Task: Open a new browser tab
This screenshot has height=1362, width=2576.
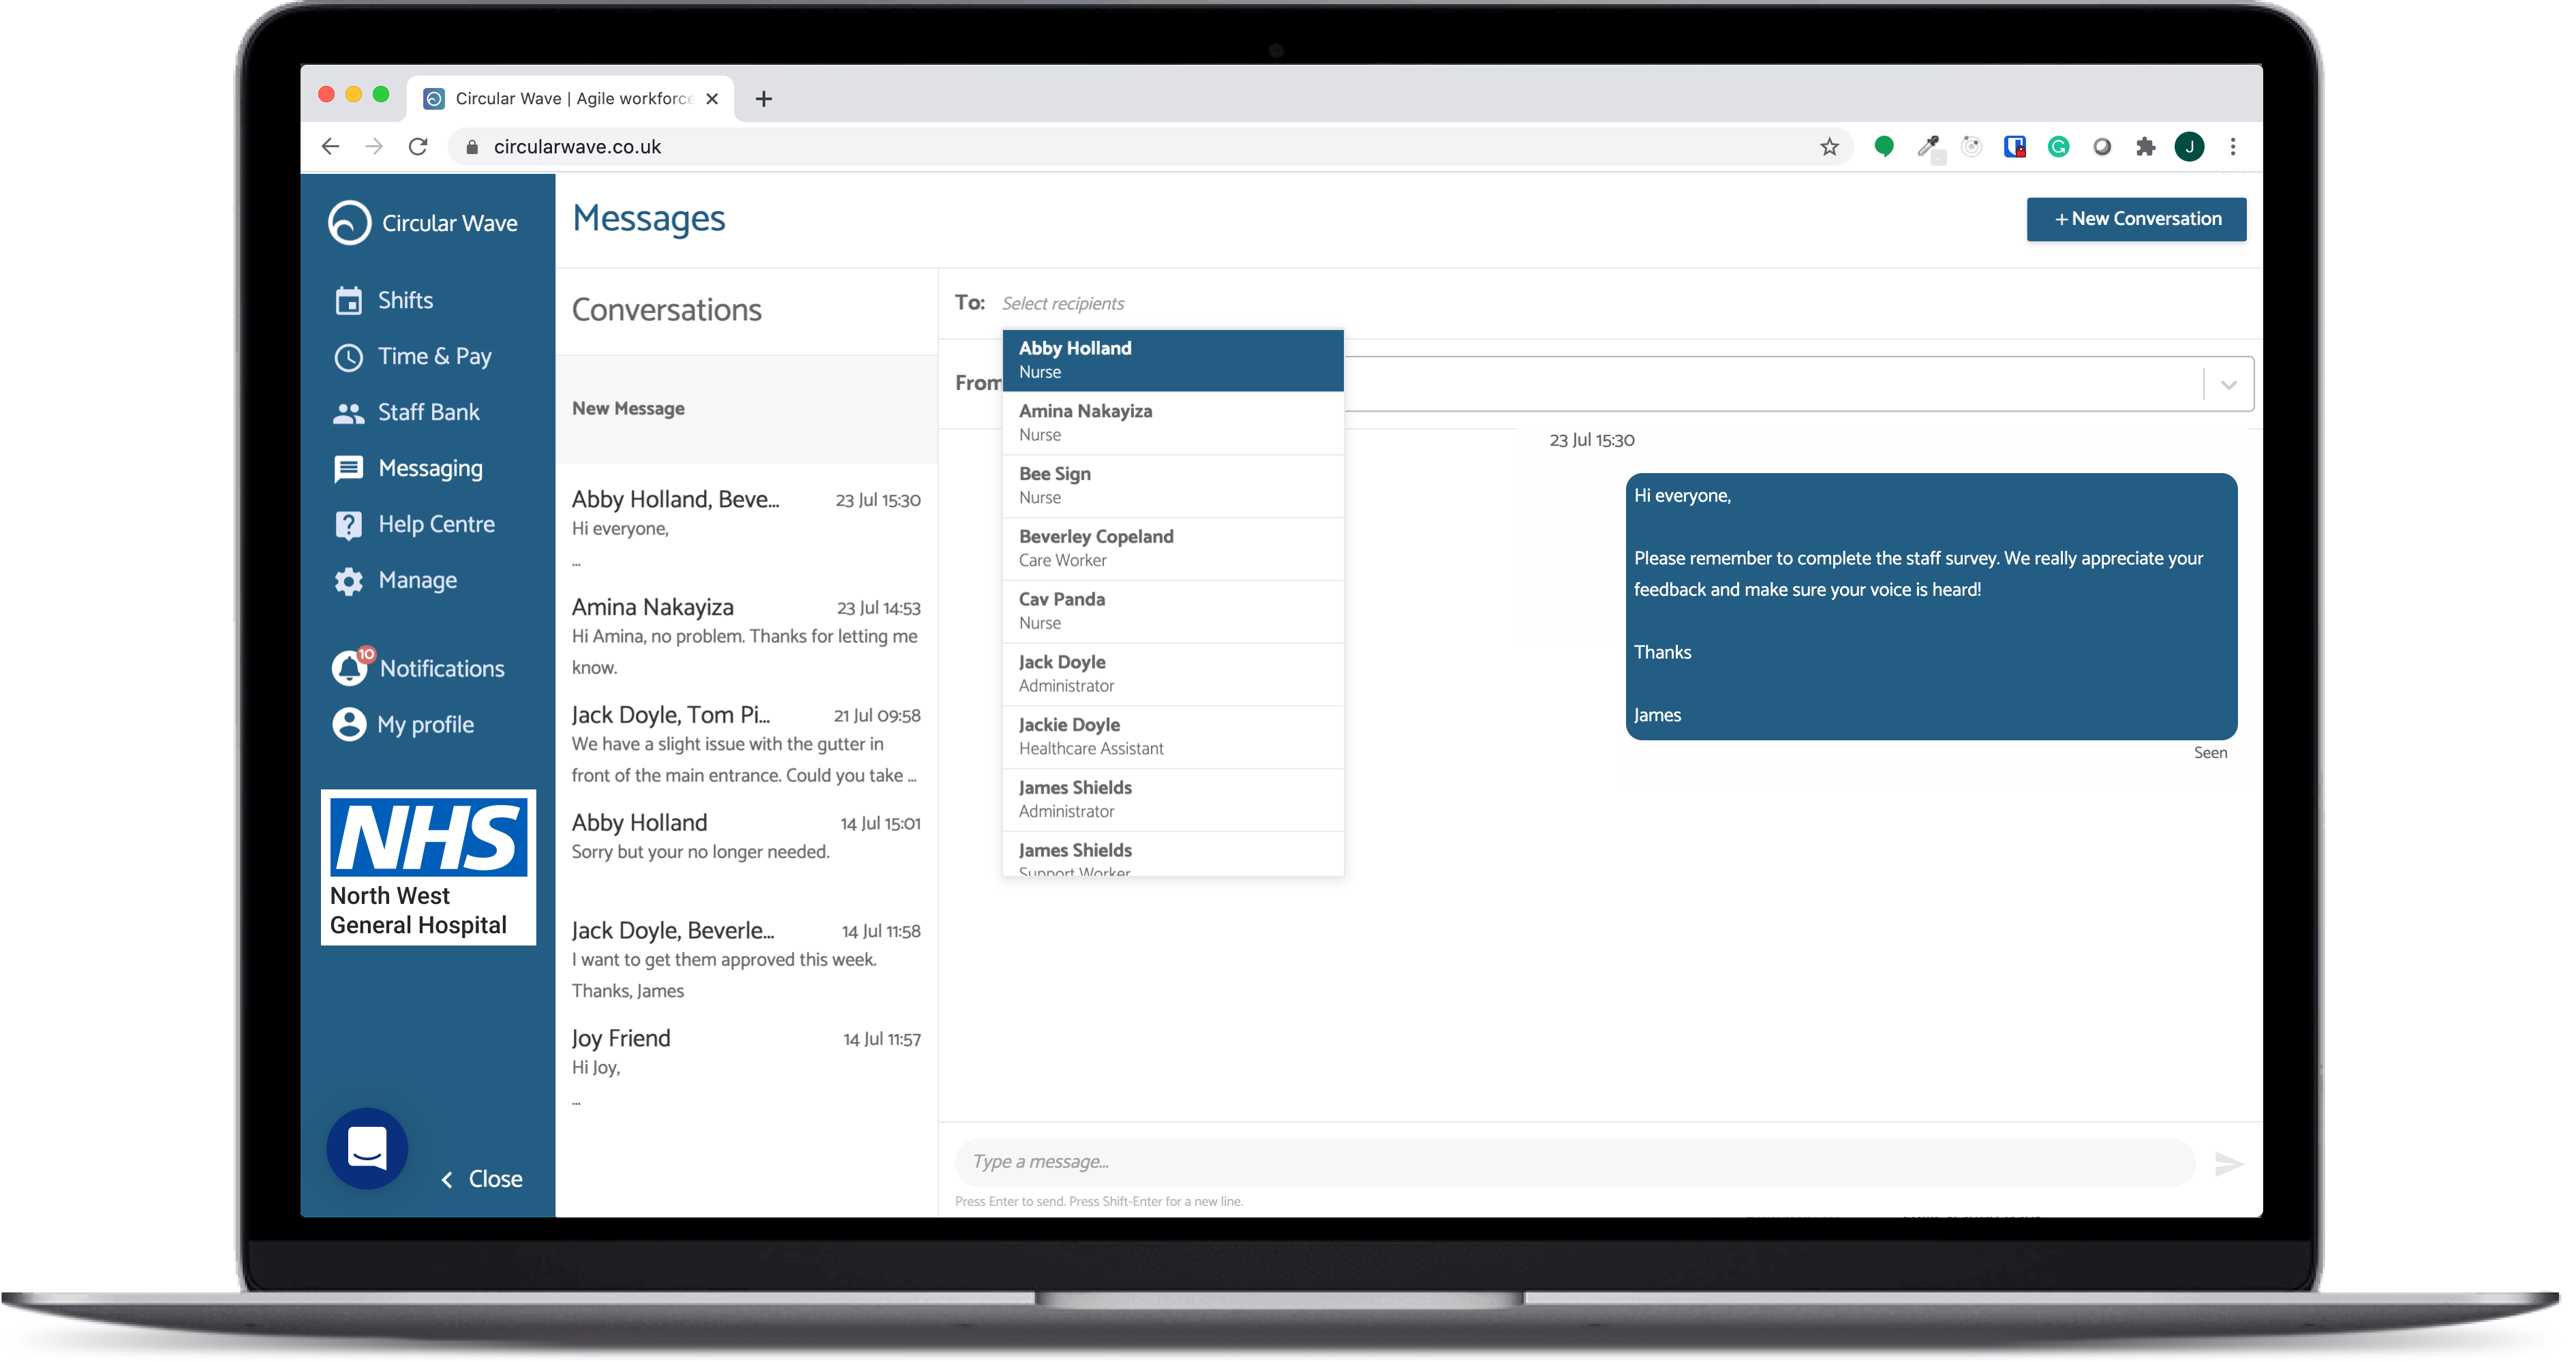Action: (764, 99)
